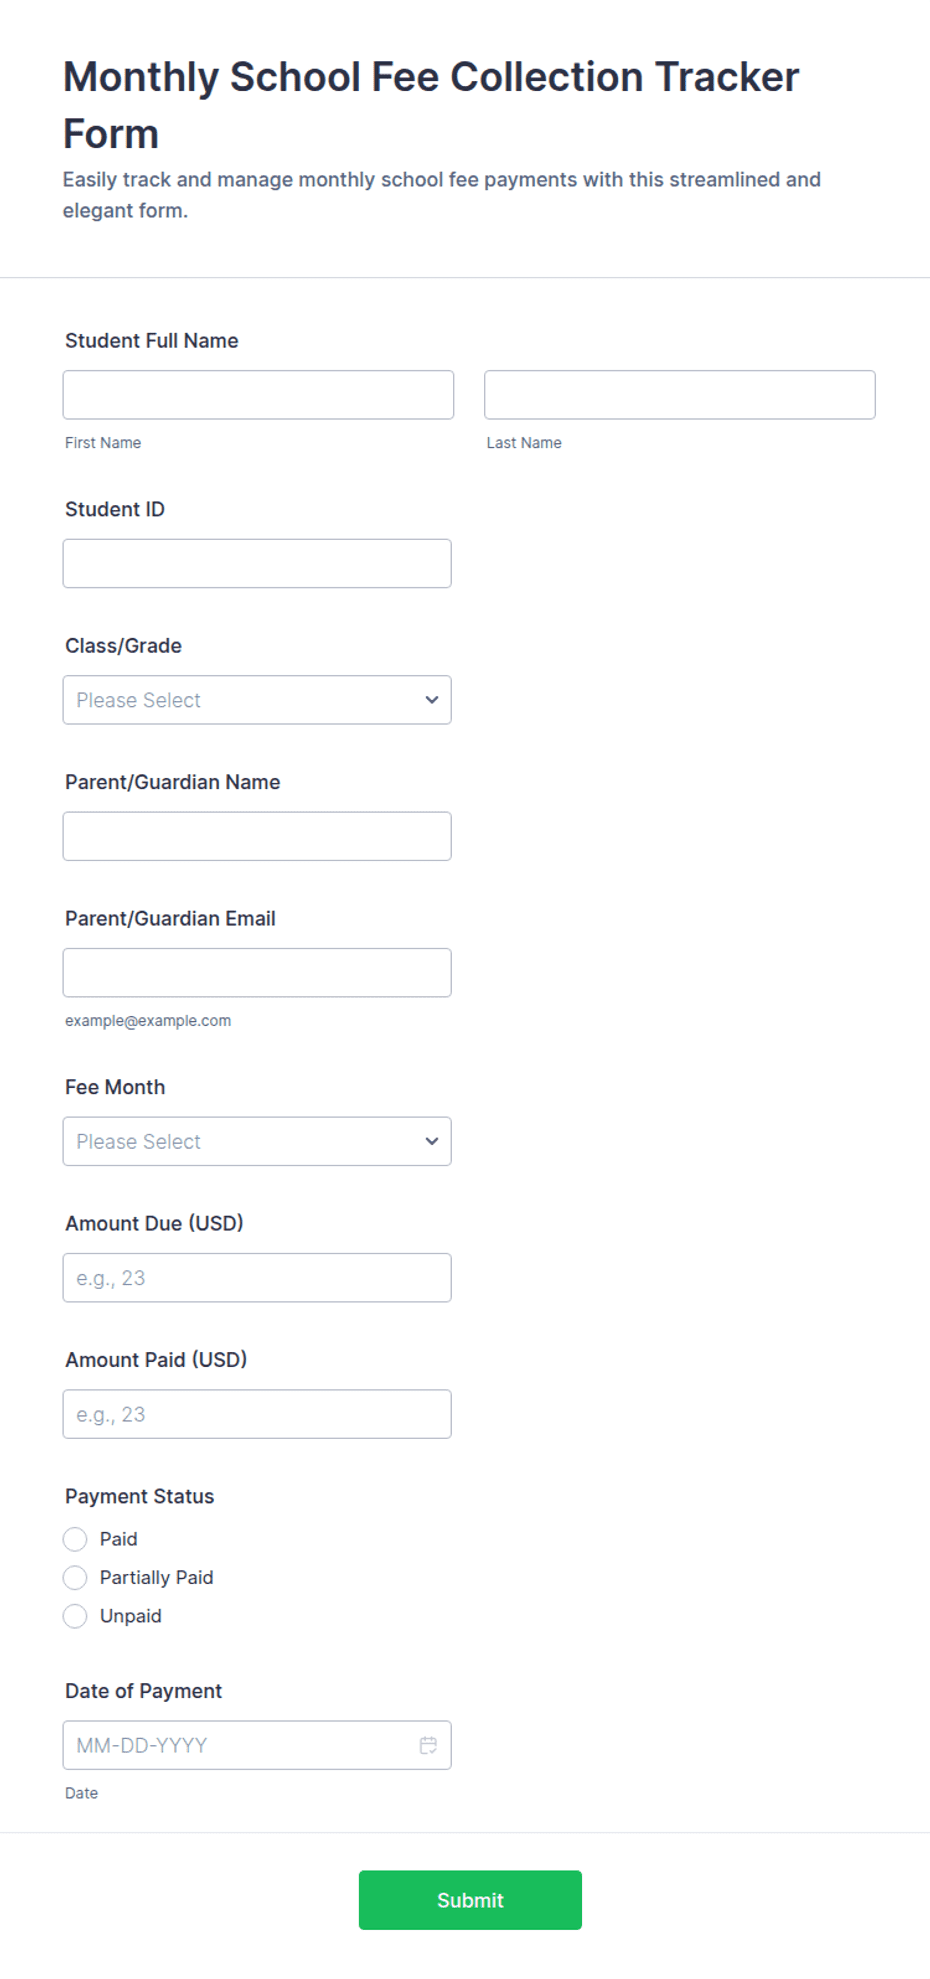Click the Amount Due (USD) field
This screenshot has width=930, height=1979.
[x=257, y=1278]
